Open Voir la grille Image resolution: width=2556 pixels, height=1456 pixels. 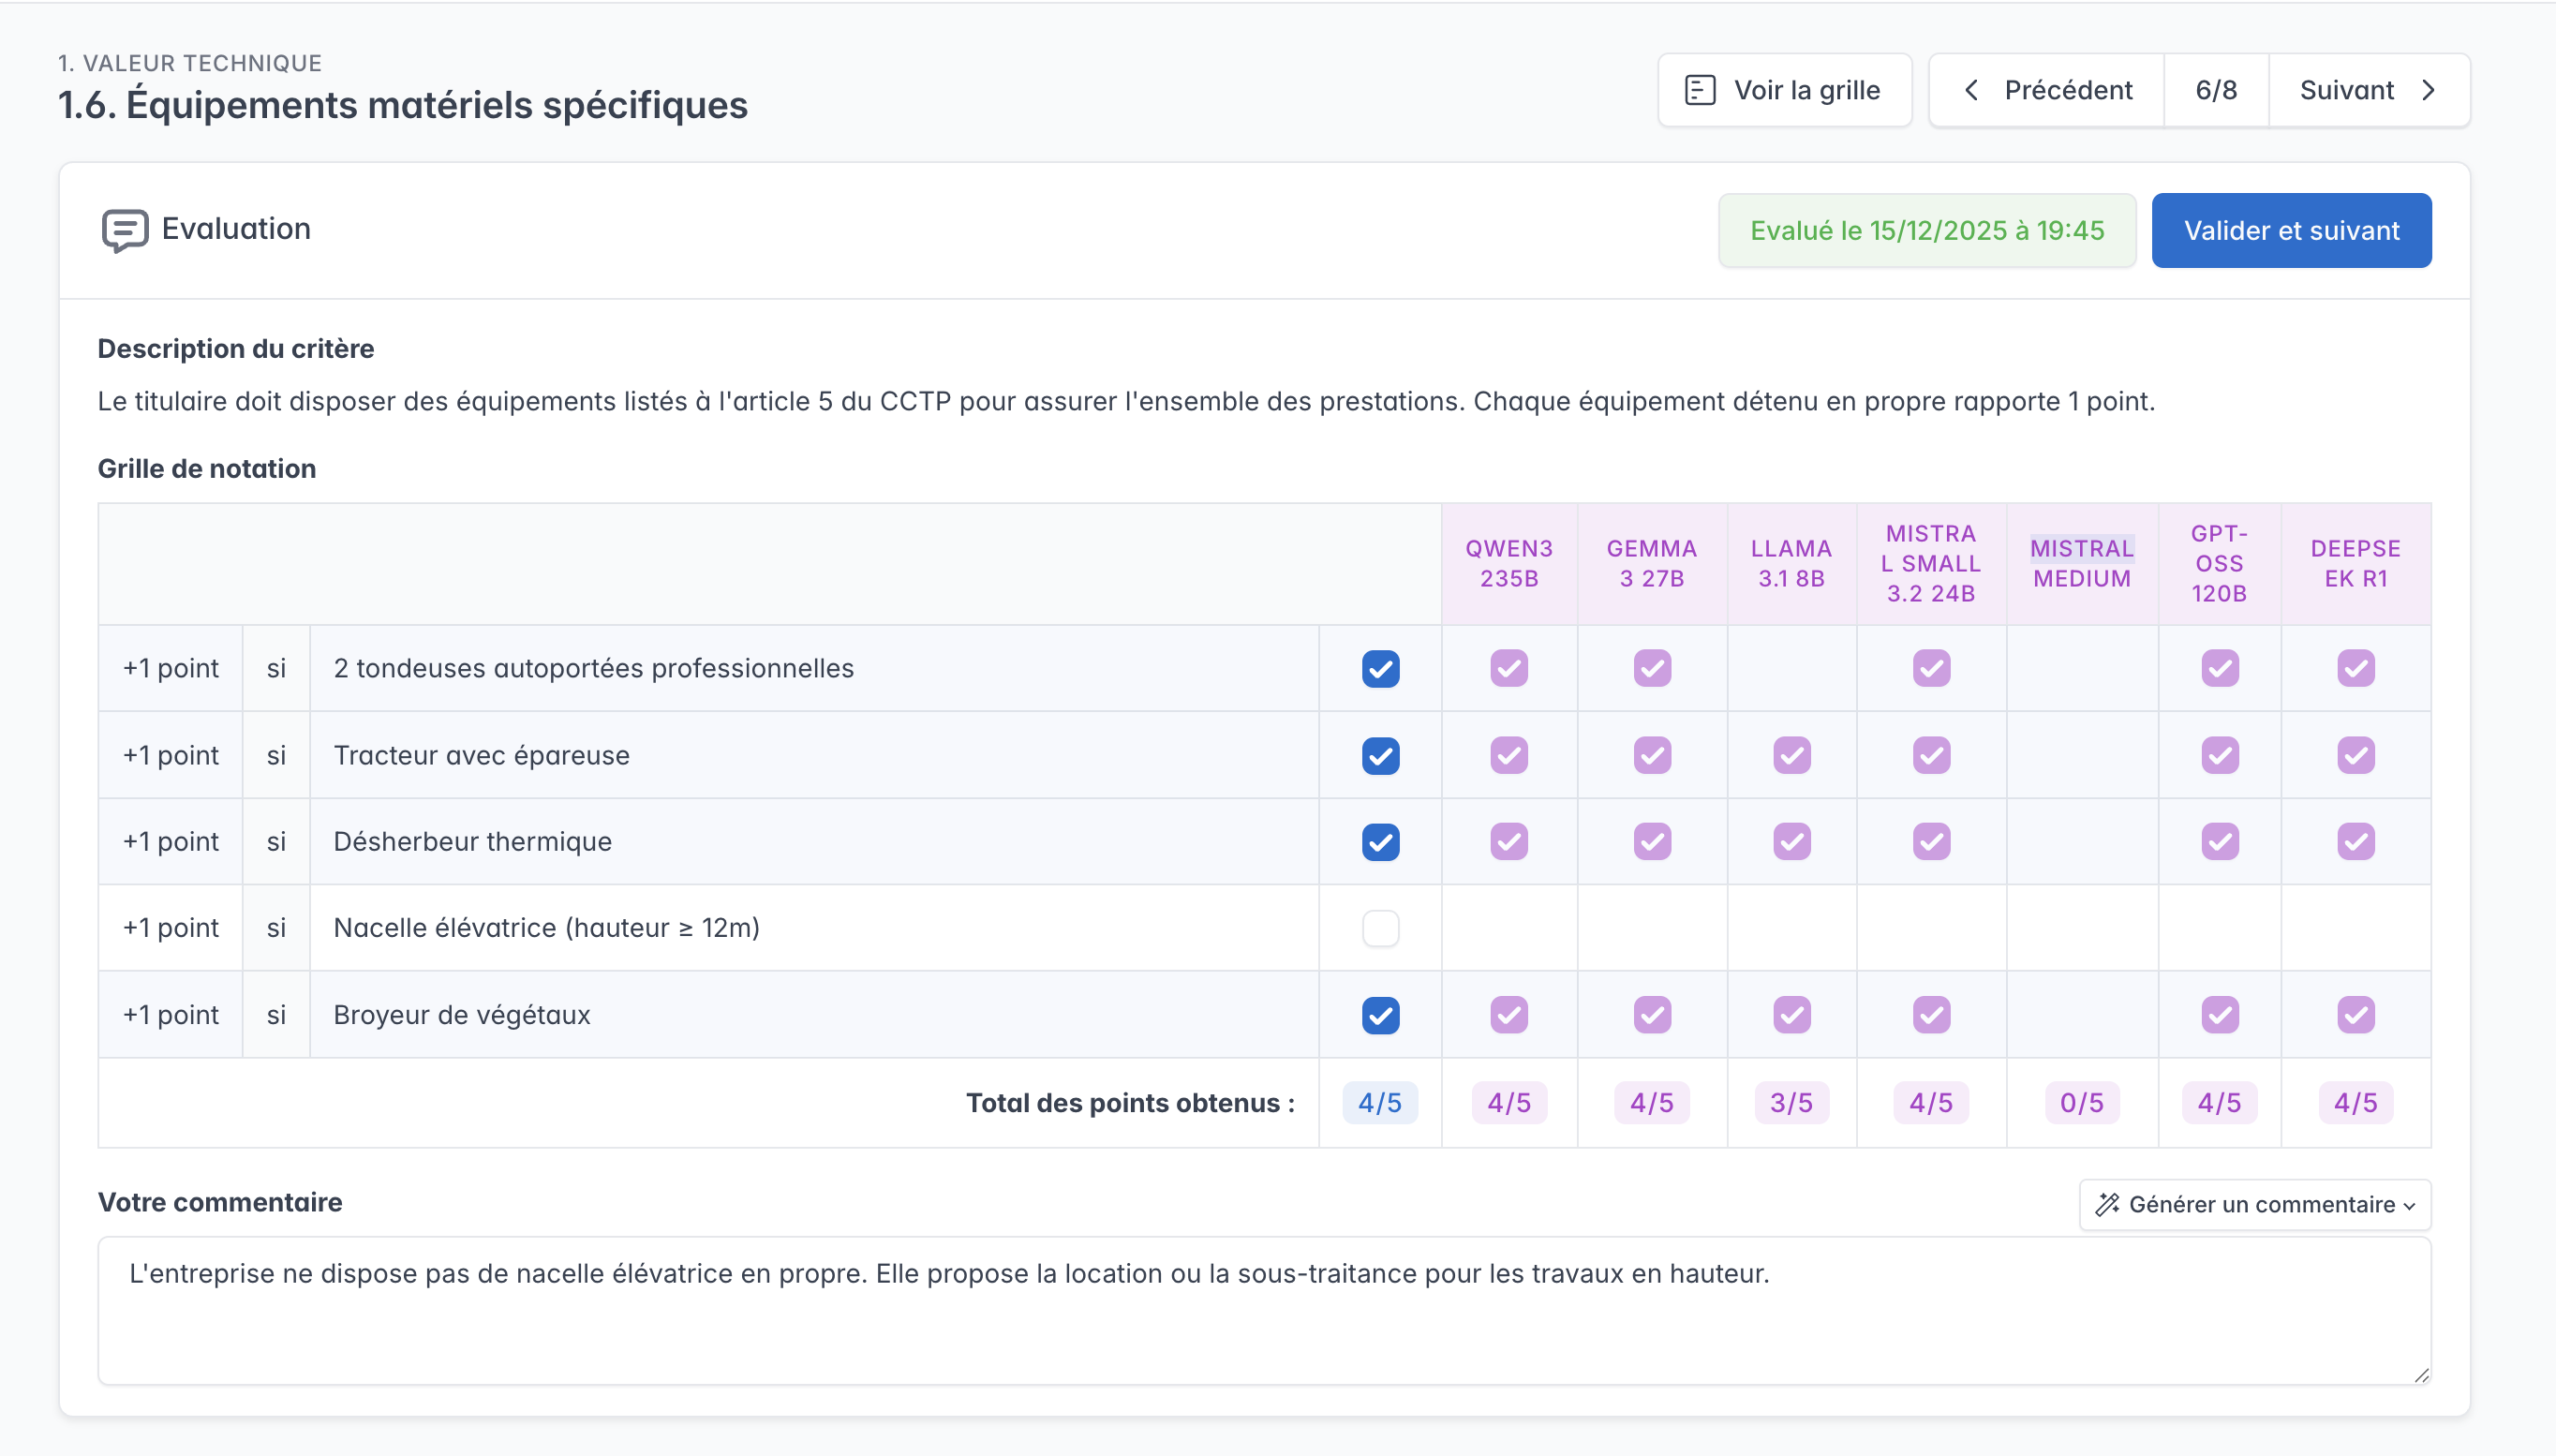point(1784,90)
